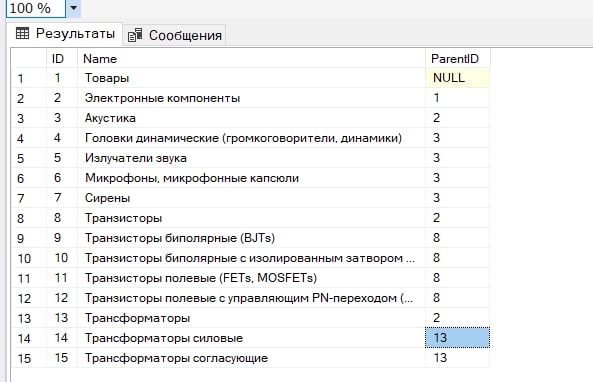Screen dimensions: 593x382
Task: Click ID cell with value 6
Action: pos(62,178)
